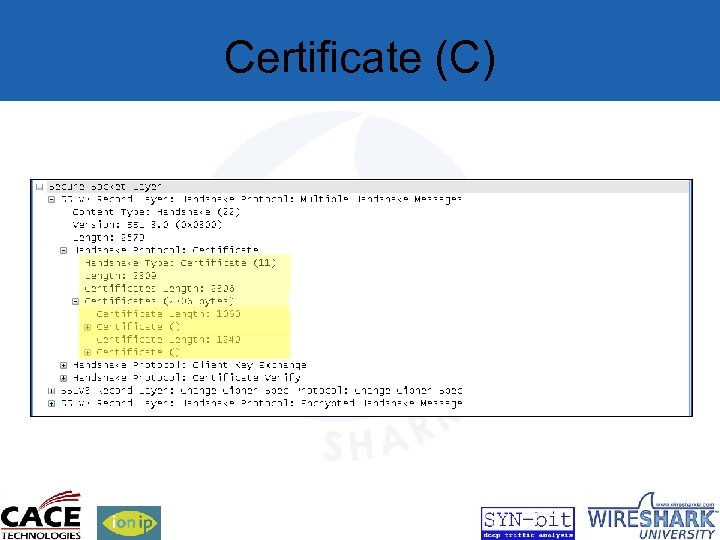Select the first Certificate Length row

coord(169,314)
